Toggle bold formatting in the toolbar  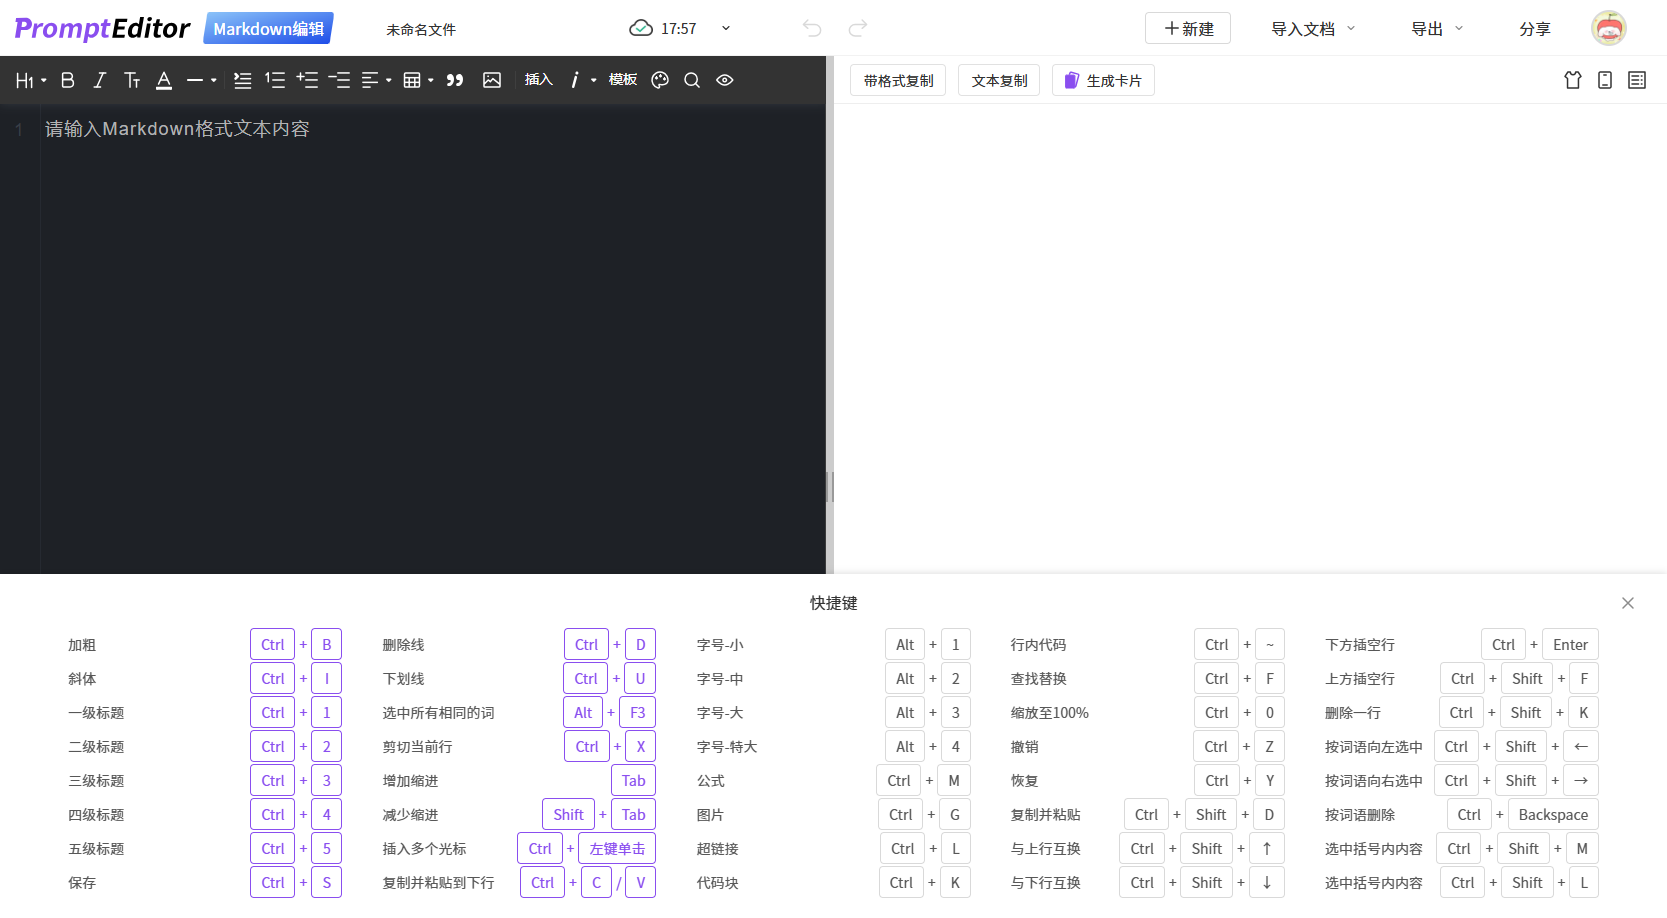tap(67, 80)
